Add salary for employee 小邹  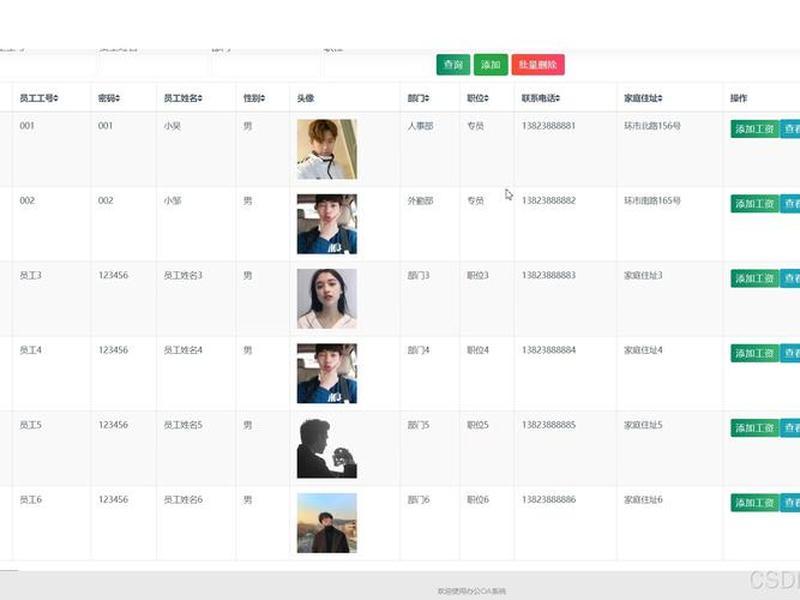[755, 204]
